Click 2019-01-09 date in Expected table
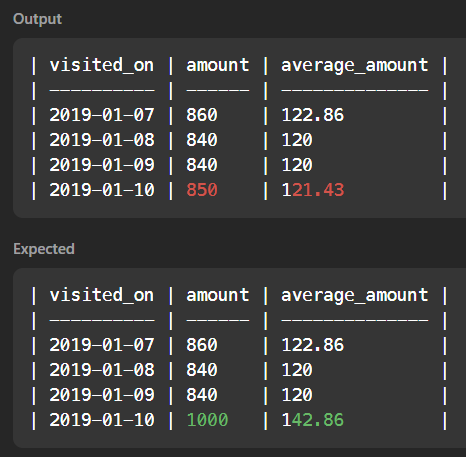The image size is (466, 457). [x=102, y=395]
